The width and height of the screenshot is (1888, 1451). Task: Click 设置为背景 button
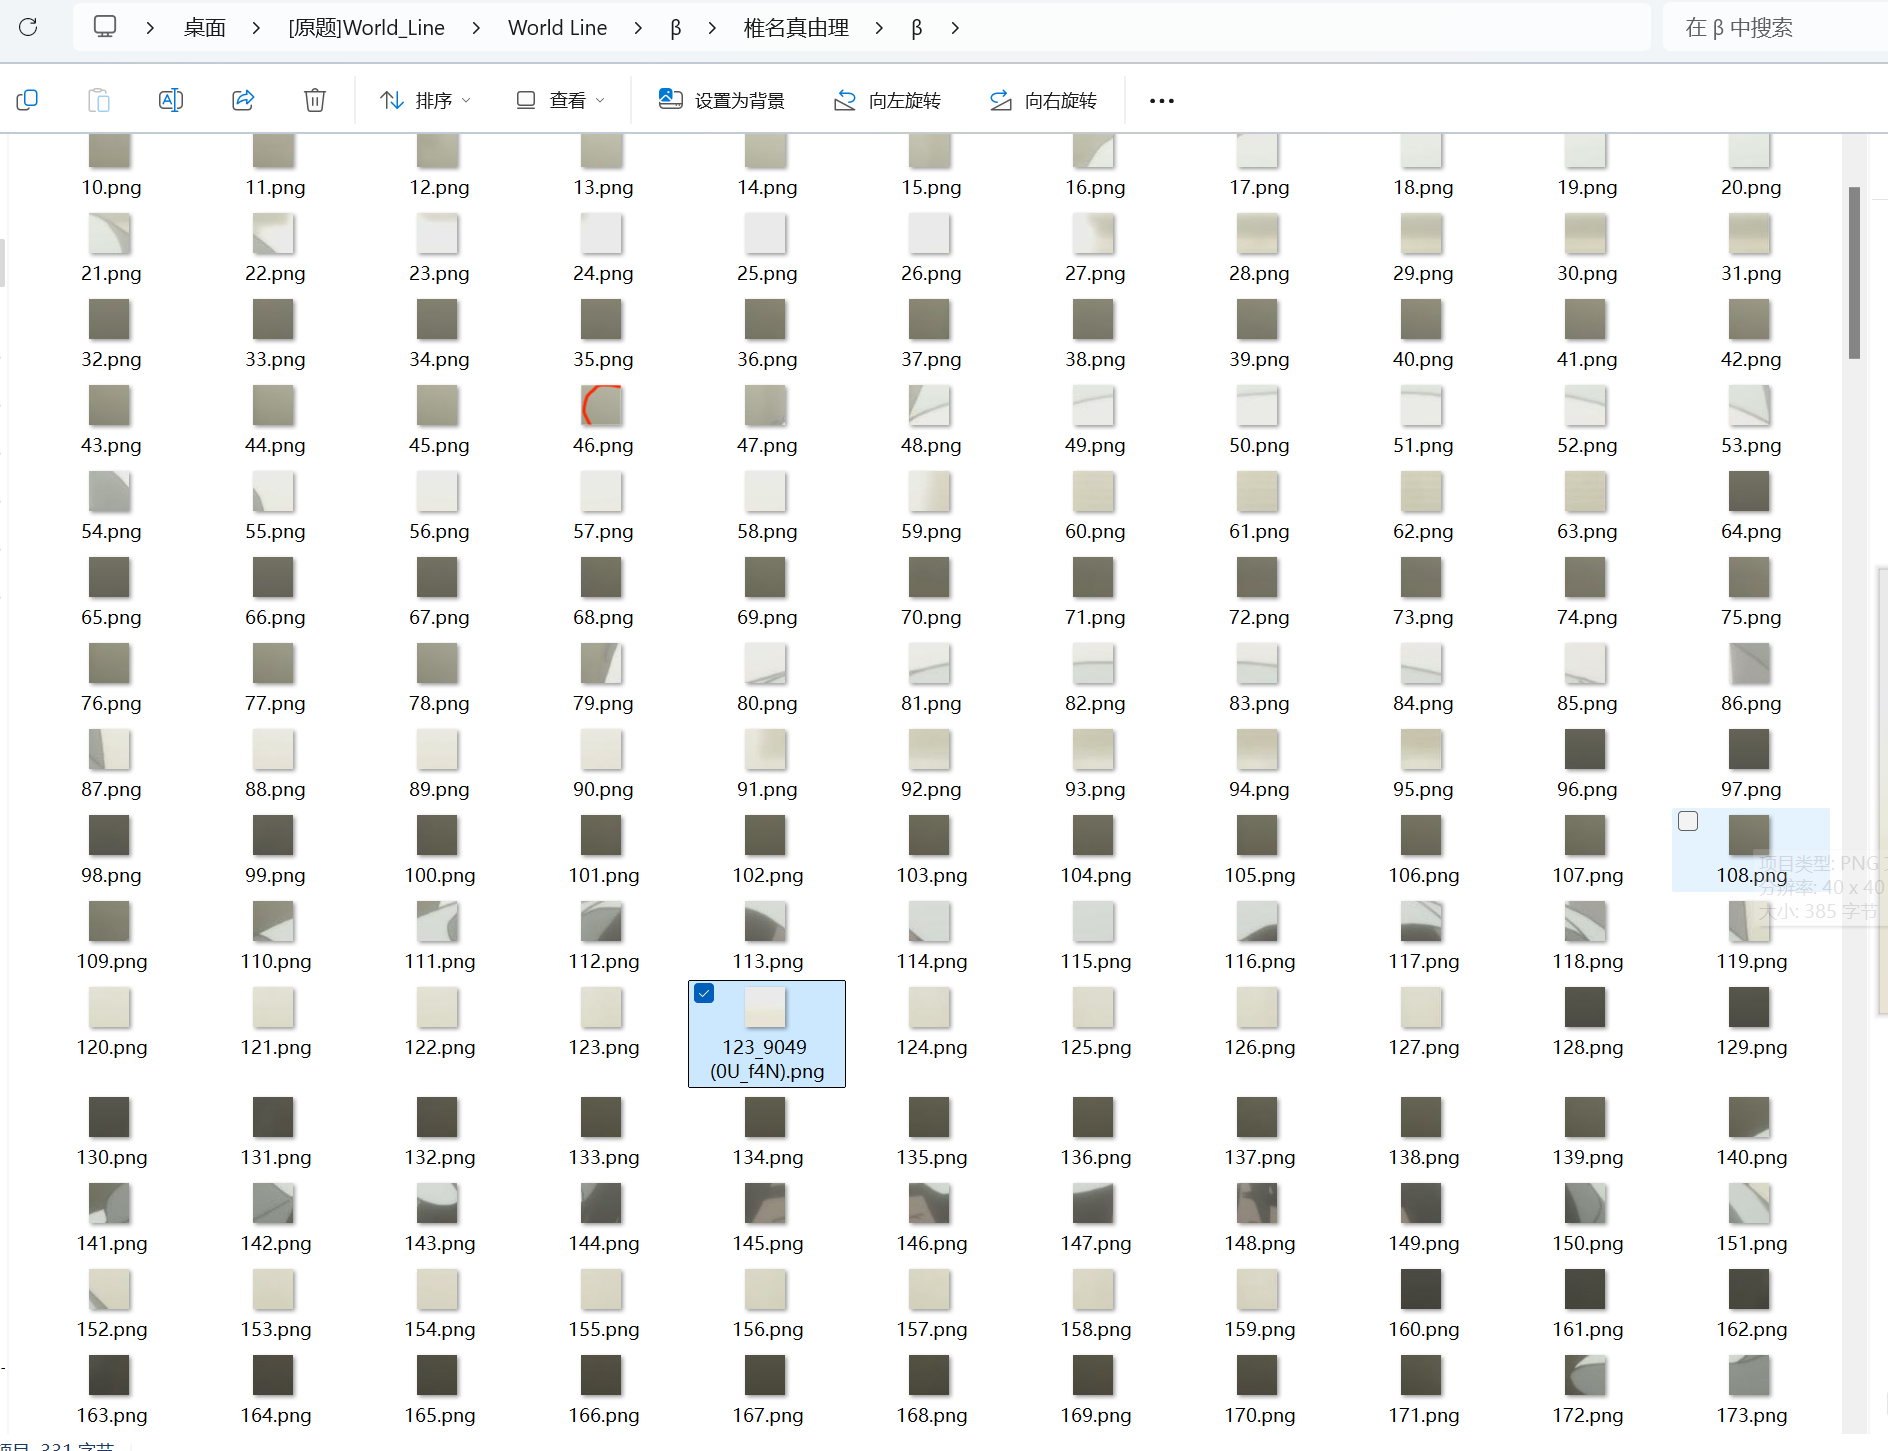722,100
